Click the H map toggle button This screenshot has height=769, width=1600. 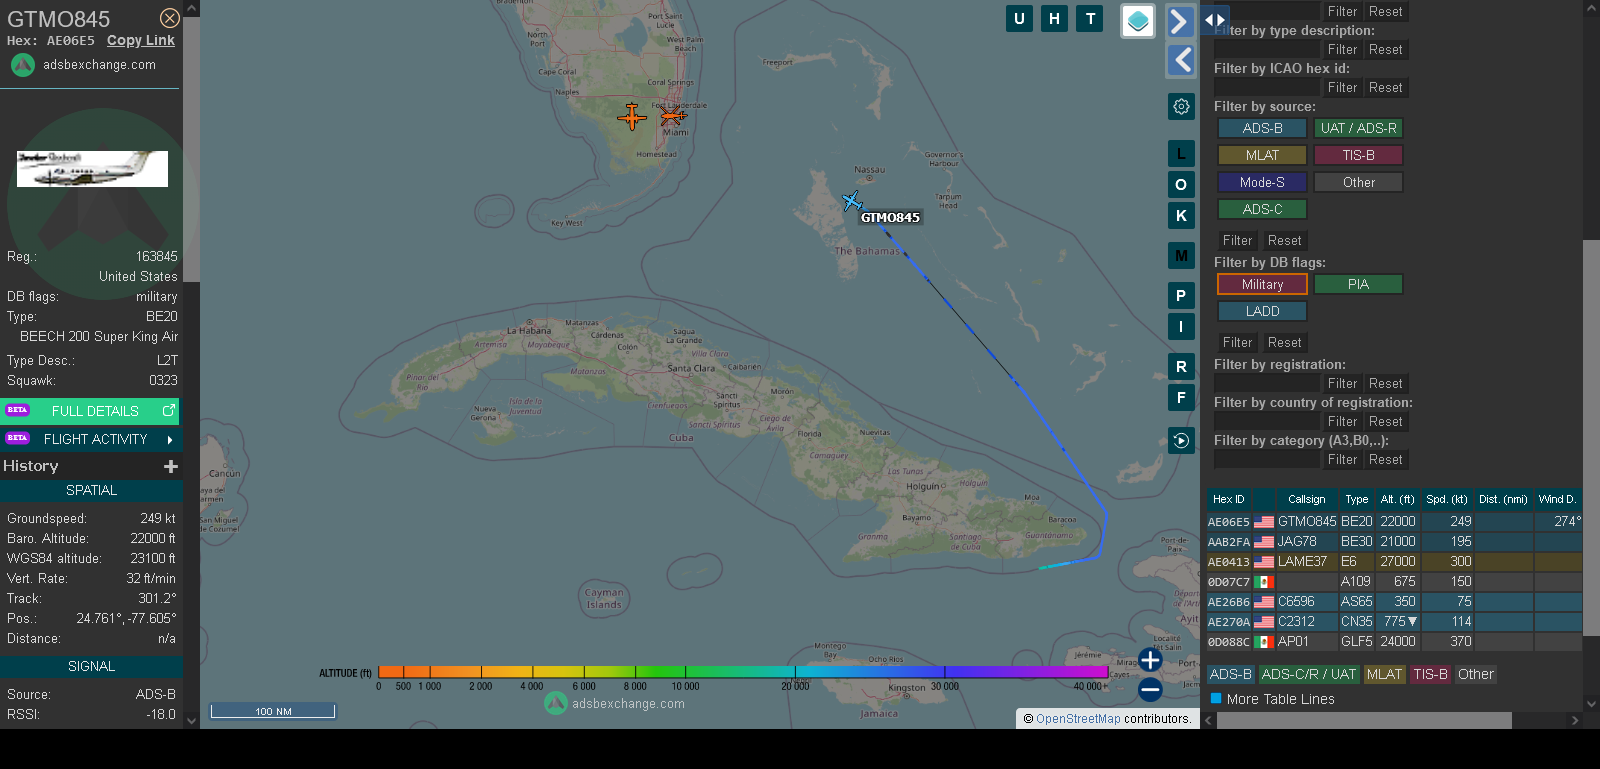point(1054,18)
